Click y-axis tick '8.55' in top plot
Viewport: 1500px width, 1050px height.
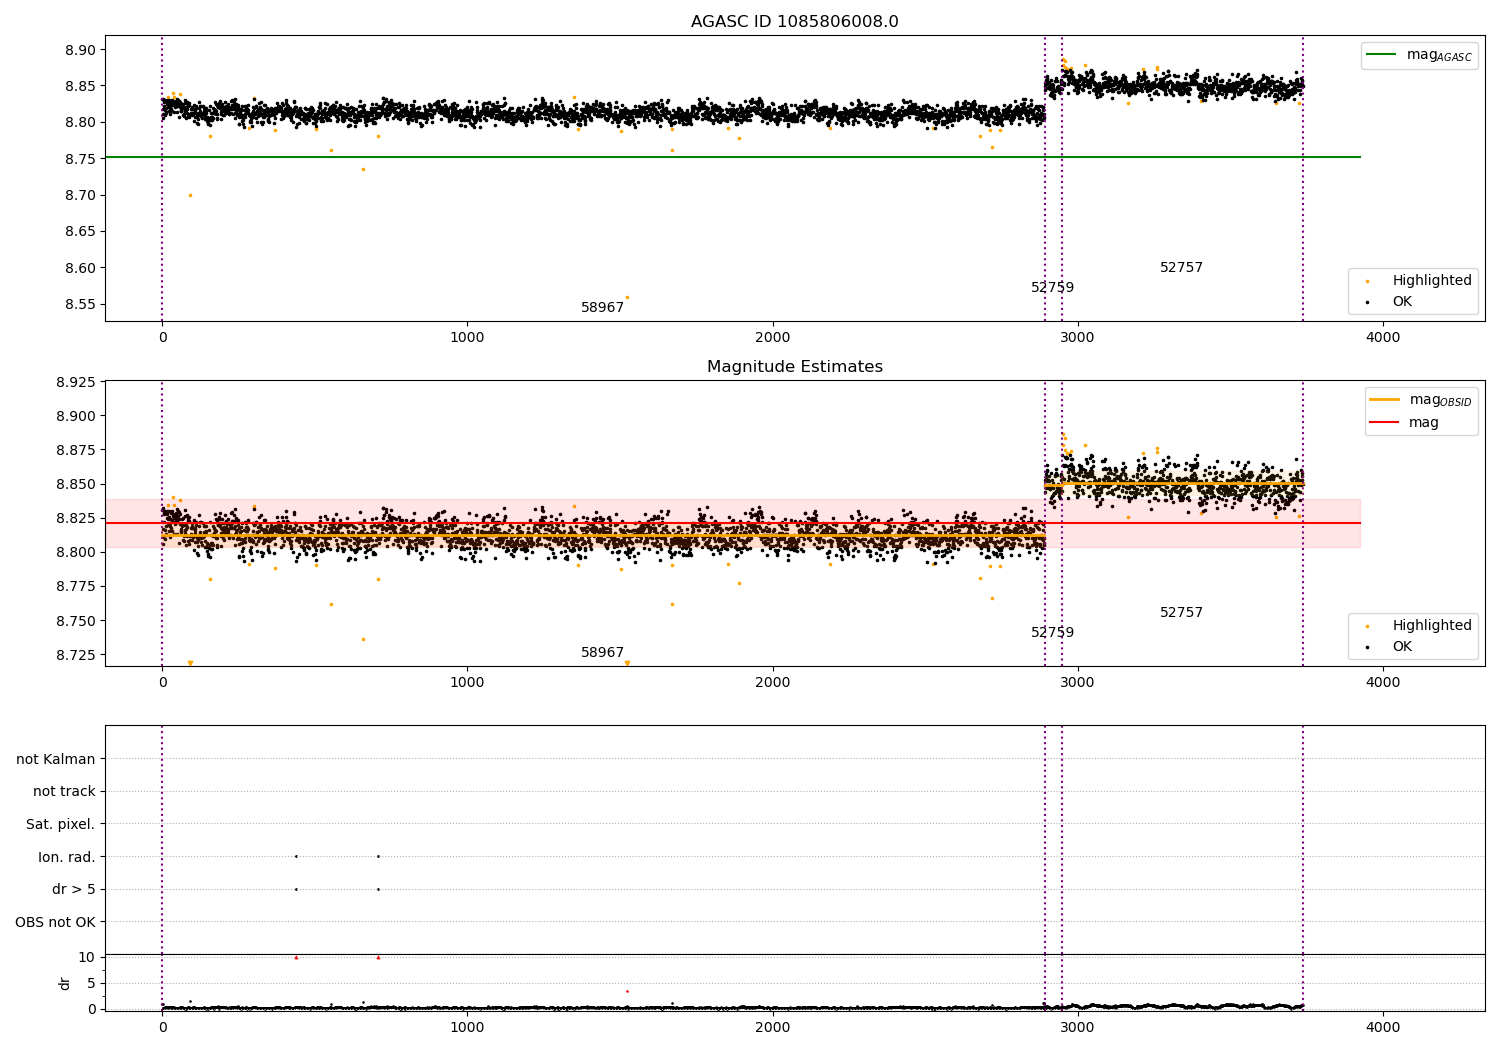(79, 304)
